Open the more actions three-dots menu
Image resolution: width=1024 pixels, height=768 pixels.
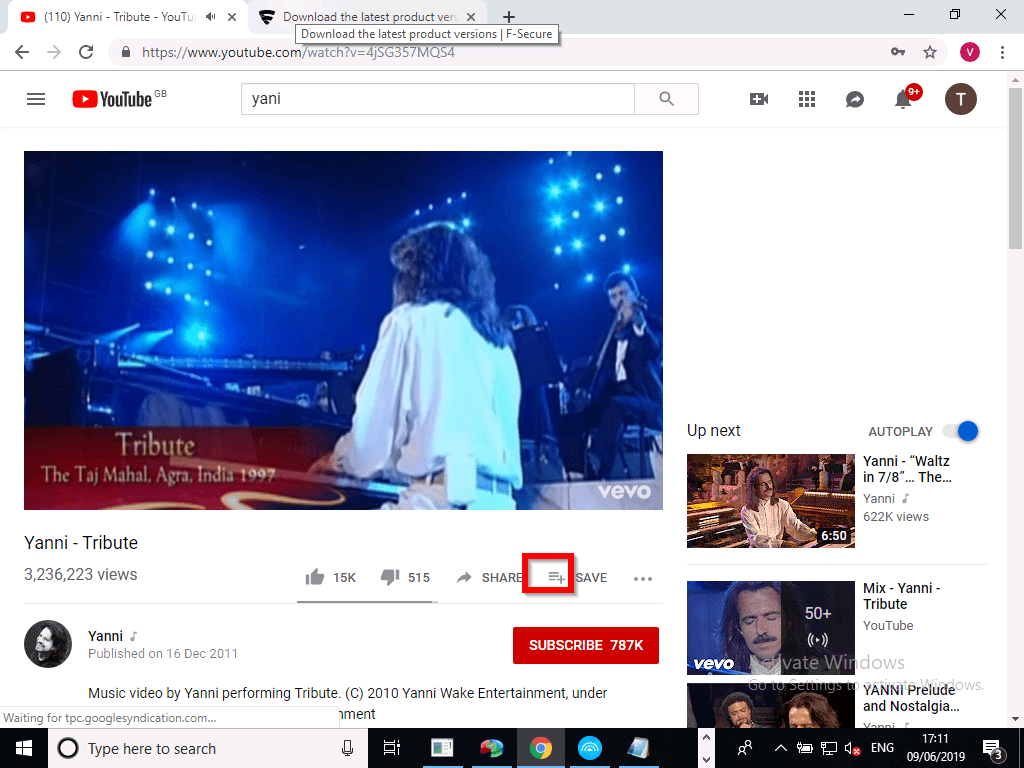coord(643,579)
